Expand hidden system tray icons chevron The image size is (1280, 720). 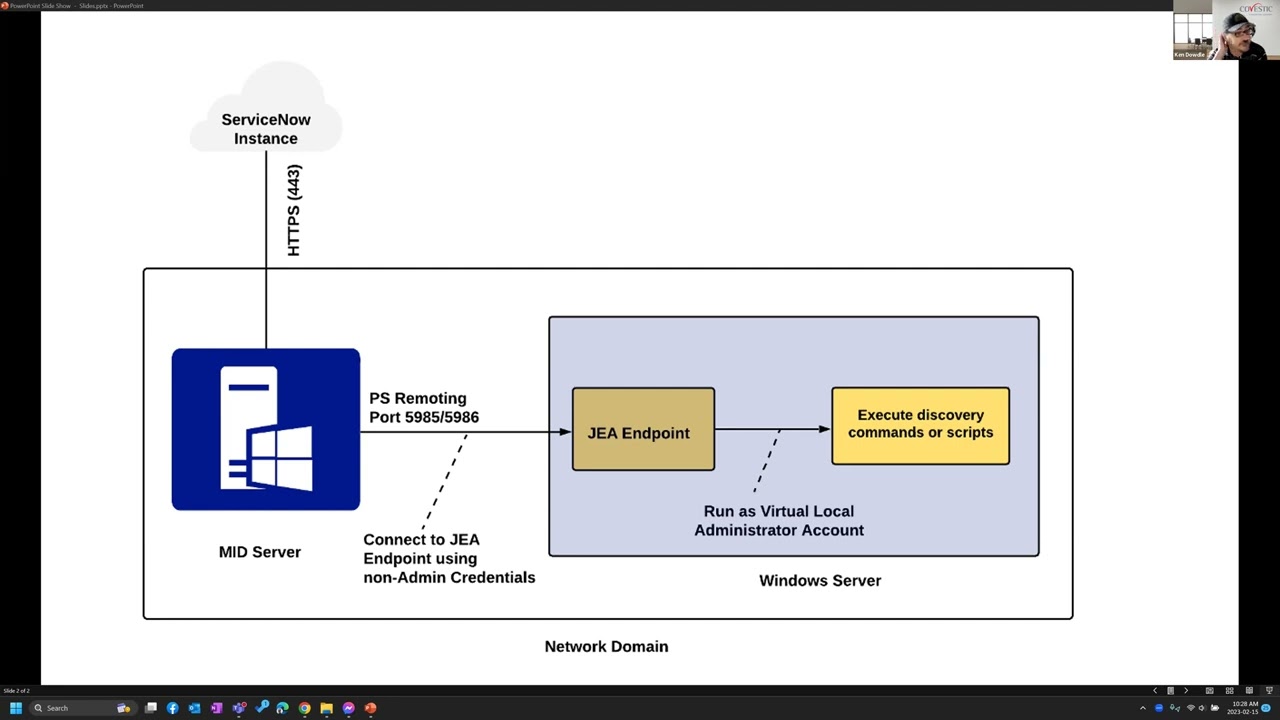point(1143,708)
